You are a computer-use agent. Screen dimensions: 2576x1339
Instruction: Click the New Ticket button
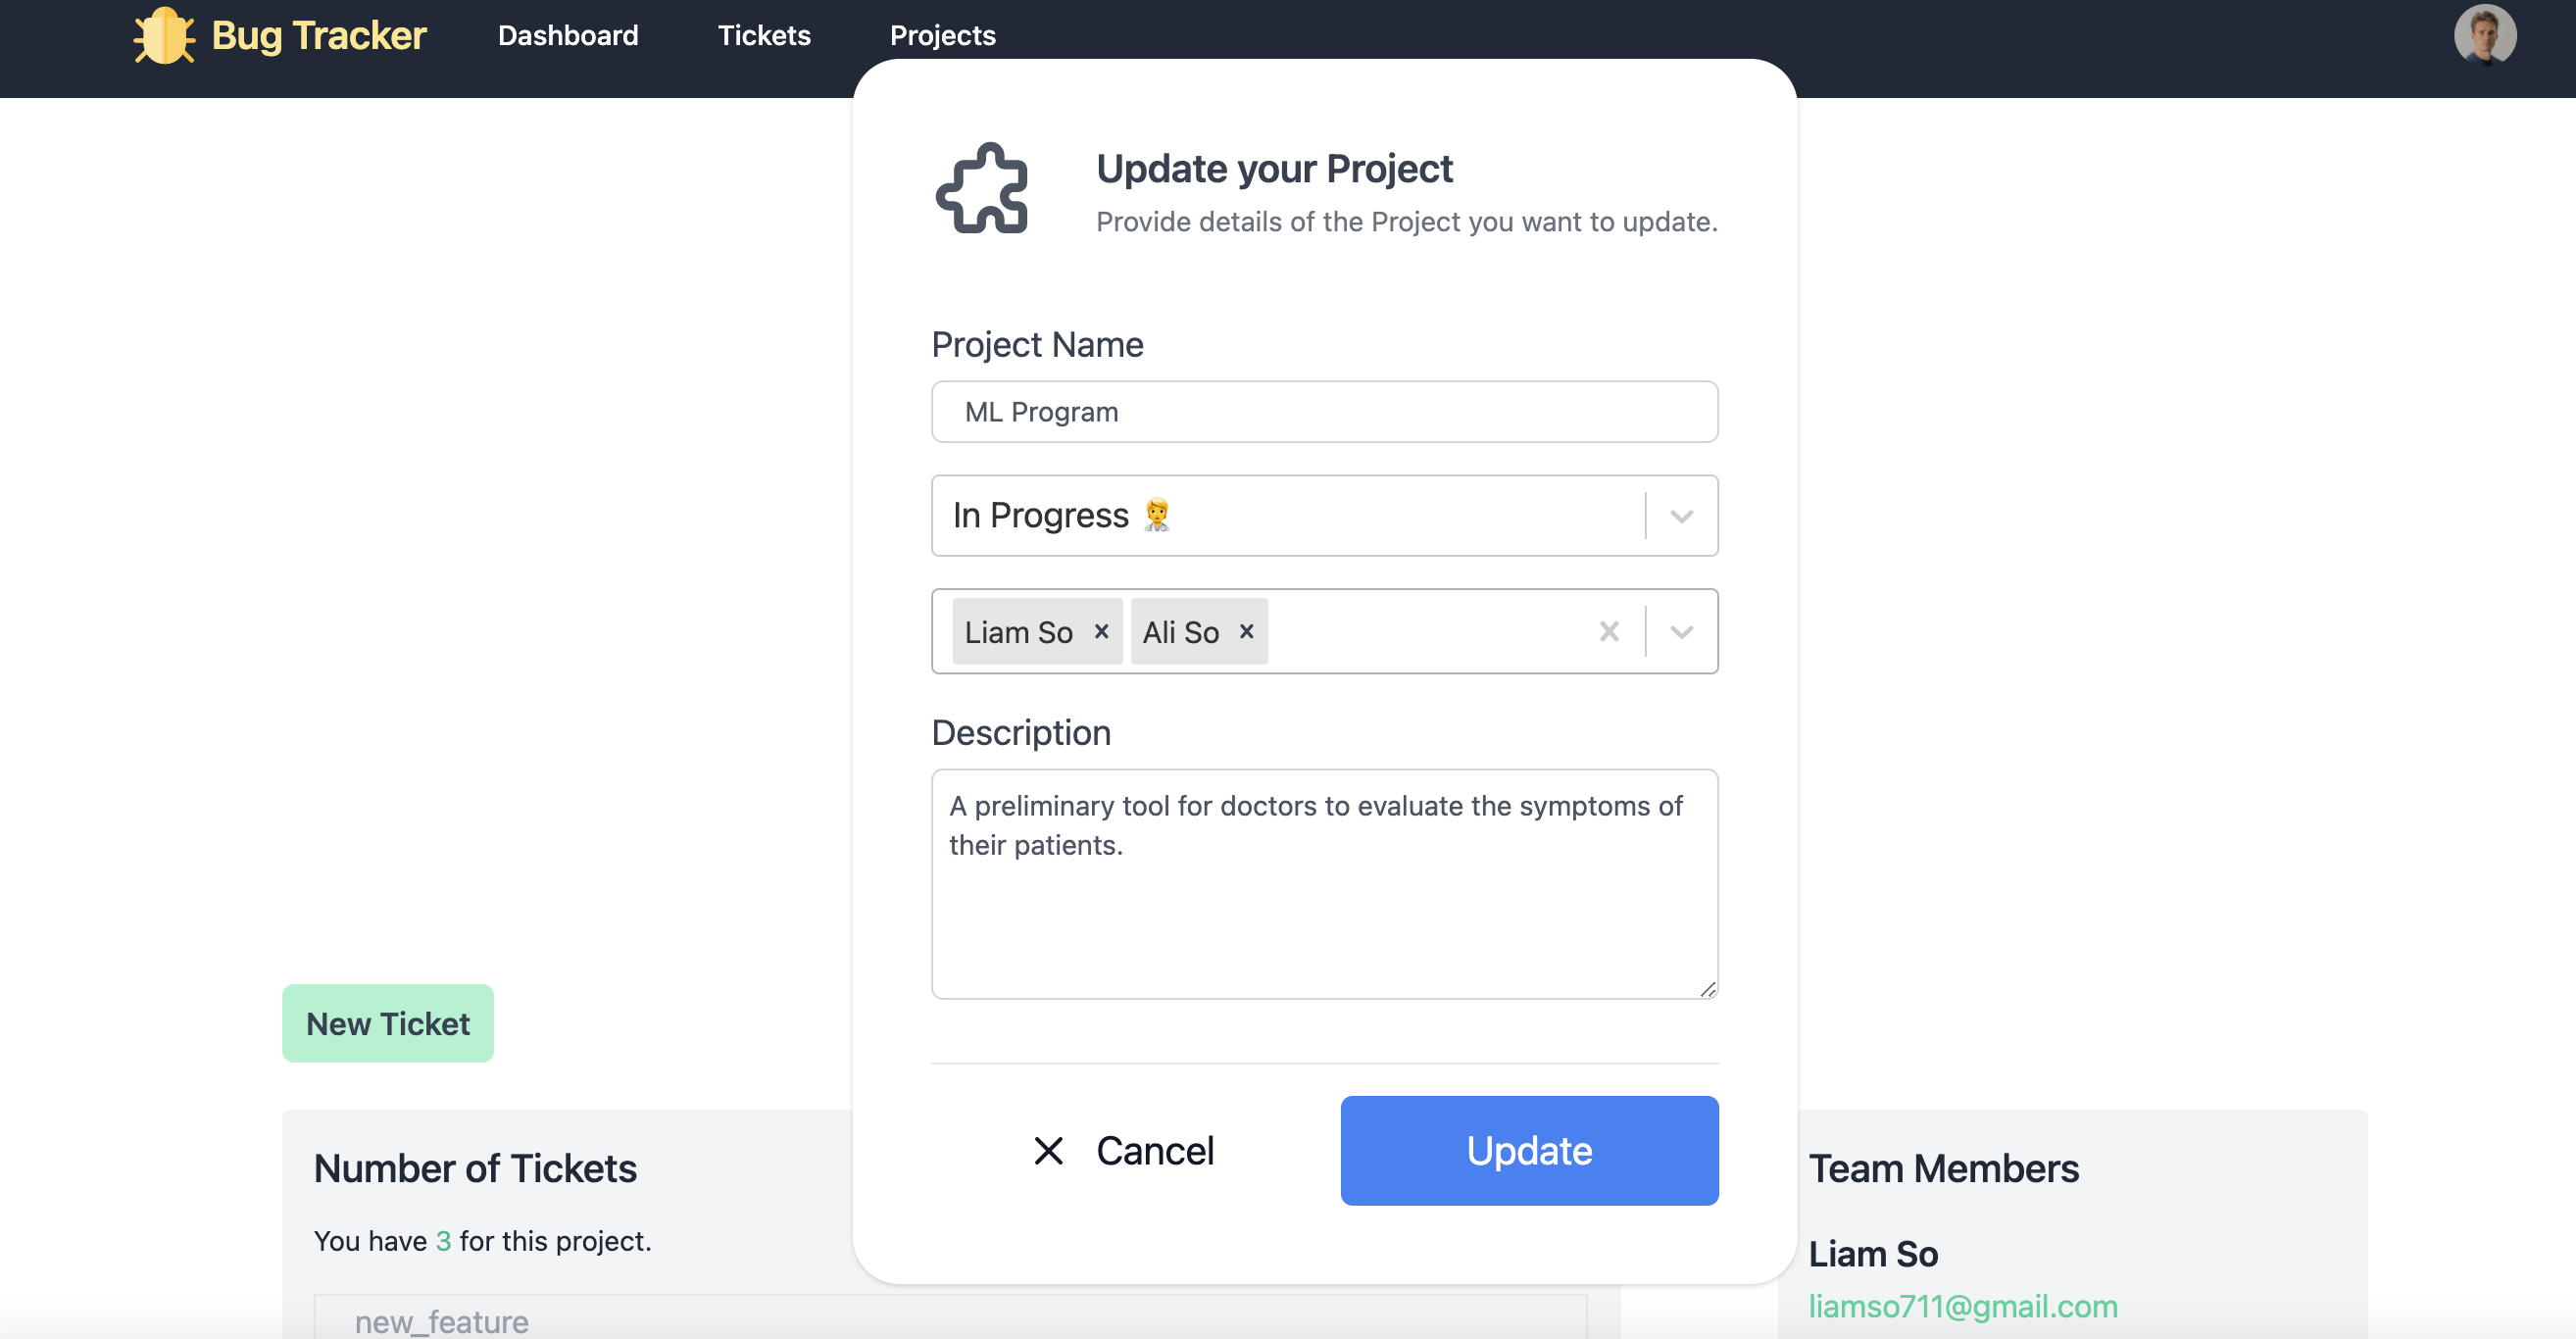coord(388,1023)
